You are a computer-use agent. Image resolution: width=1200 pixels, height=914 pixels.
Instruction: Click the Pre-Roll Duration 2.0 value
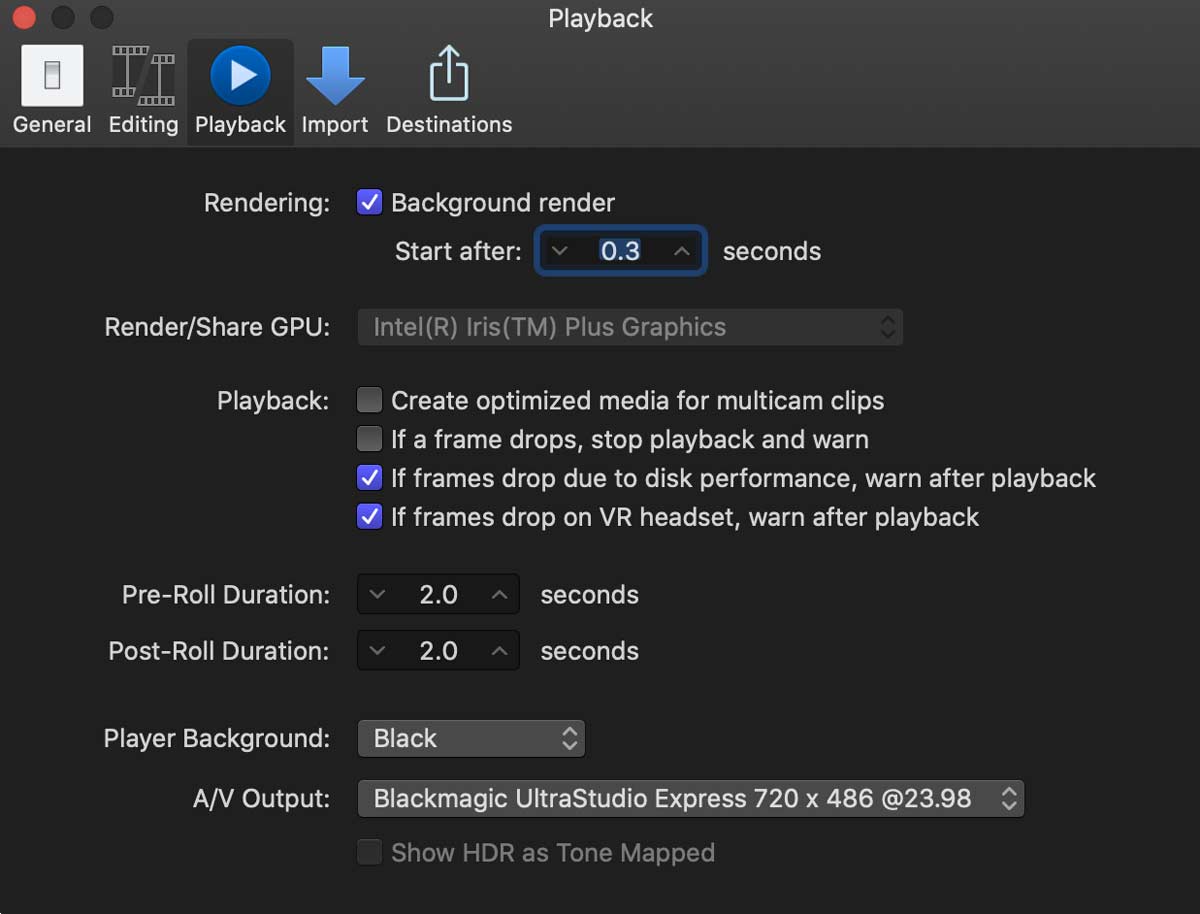click(x=438, y=595)
